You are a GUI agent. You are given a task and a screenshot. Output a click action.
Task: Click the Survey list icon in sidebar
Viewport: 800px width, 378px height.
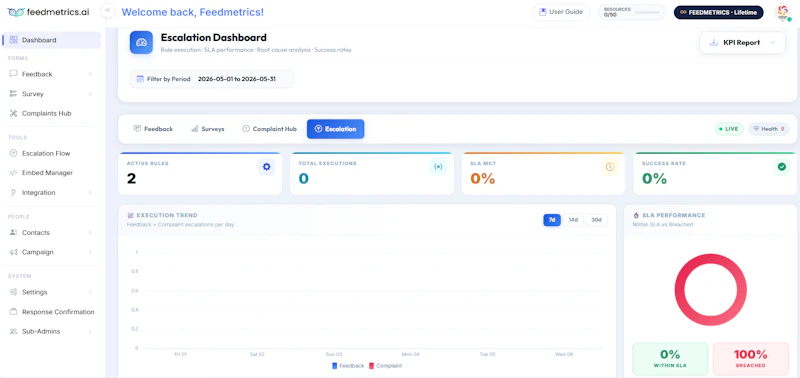(13, 94)
